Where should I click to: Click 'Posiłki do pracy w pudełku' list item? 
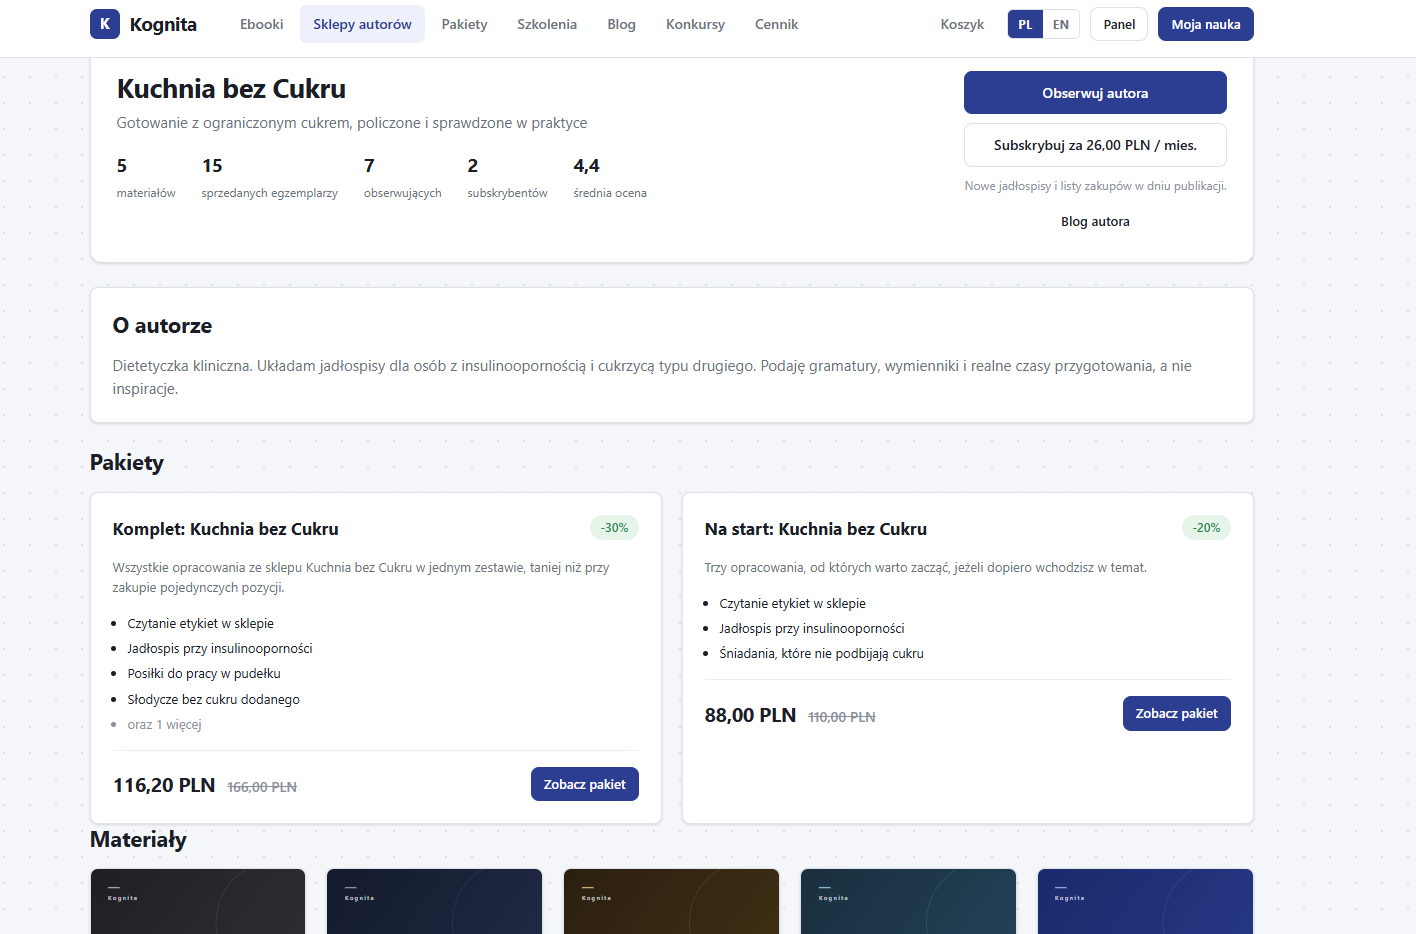(204, 674)
